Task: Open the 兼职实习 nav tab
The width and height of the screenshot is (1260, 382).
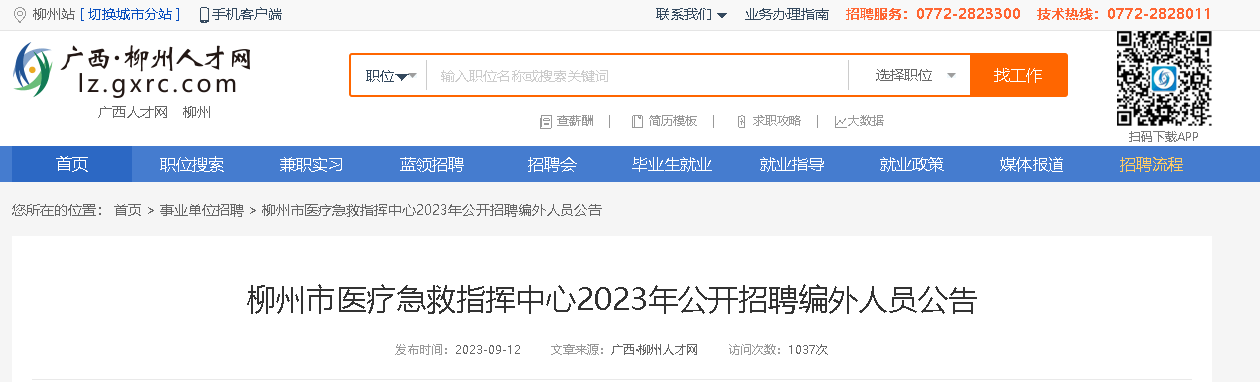Action: 312,164
